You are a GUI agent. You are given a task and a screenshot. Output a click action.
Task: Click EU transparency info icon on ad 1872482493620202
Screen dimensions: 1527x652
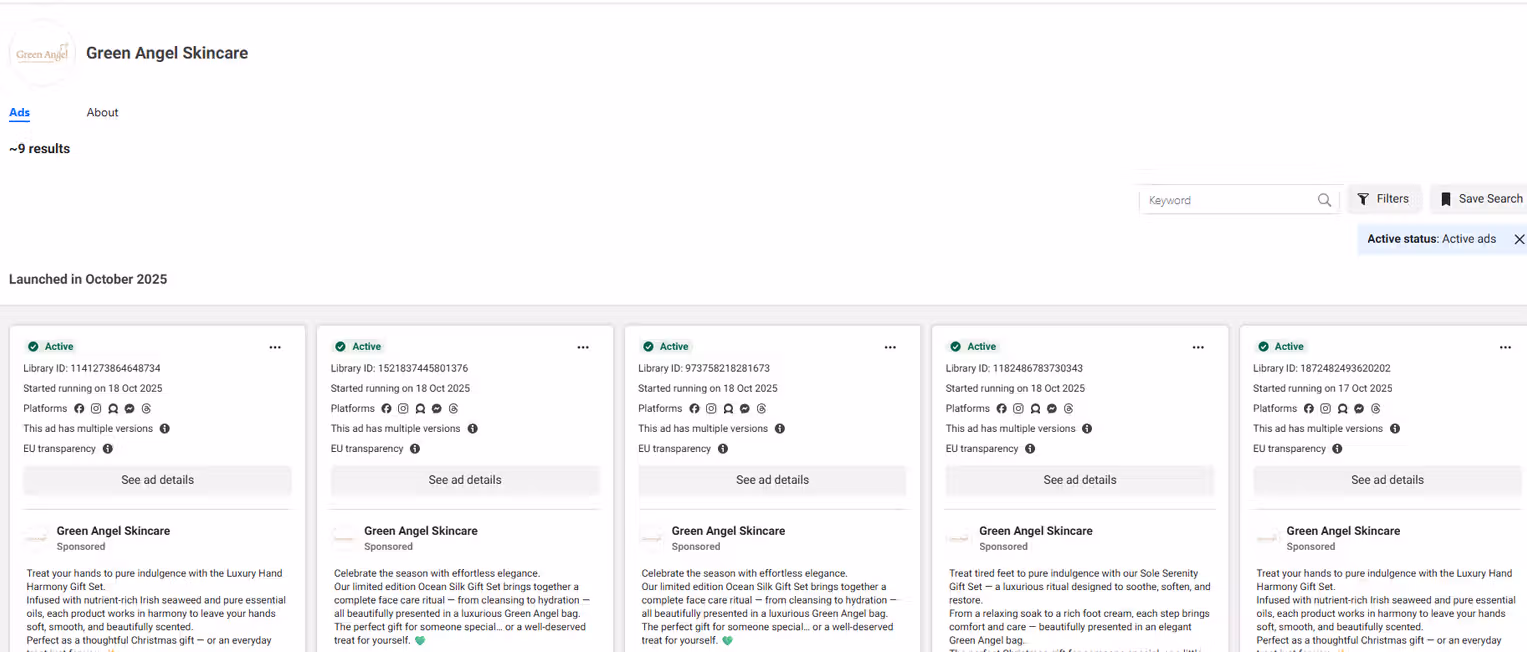[x=1338, y=449]
